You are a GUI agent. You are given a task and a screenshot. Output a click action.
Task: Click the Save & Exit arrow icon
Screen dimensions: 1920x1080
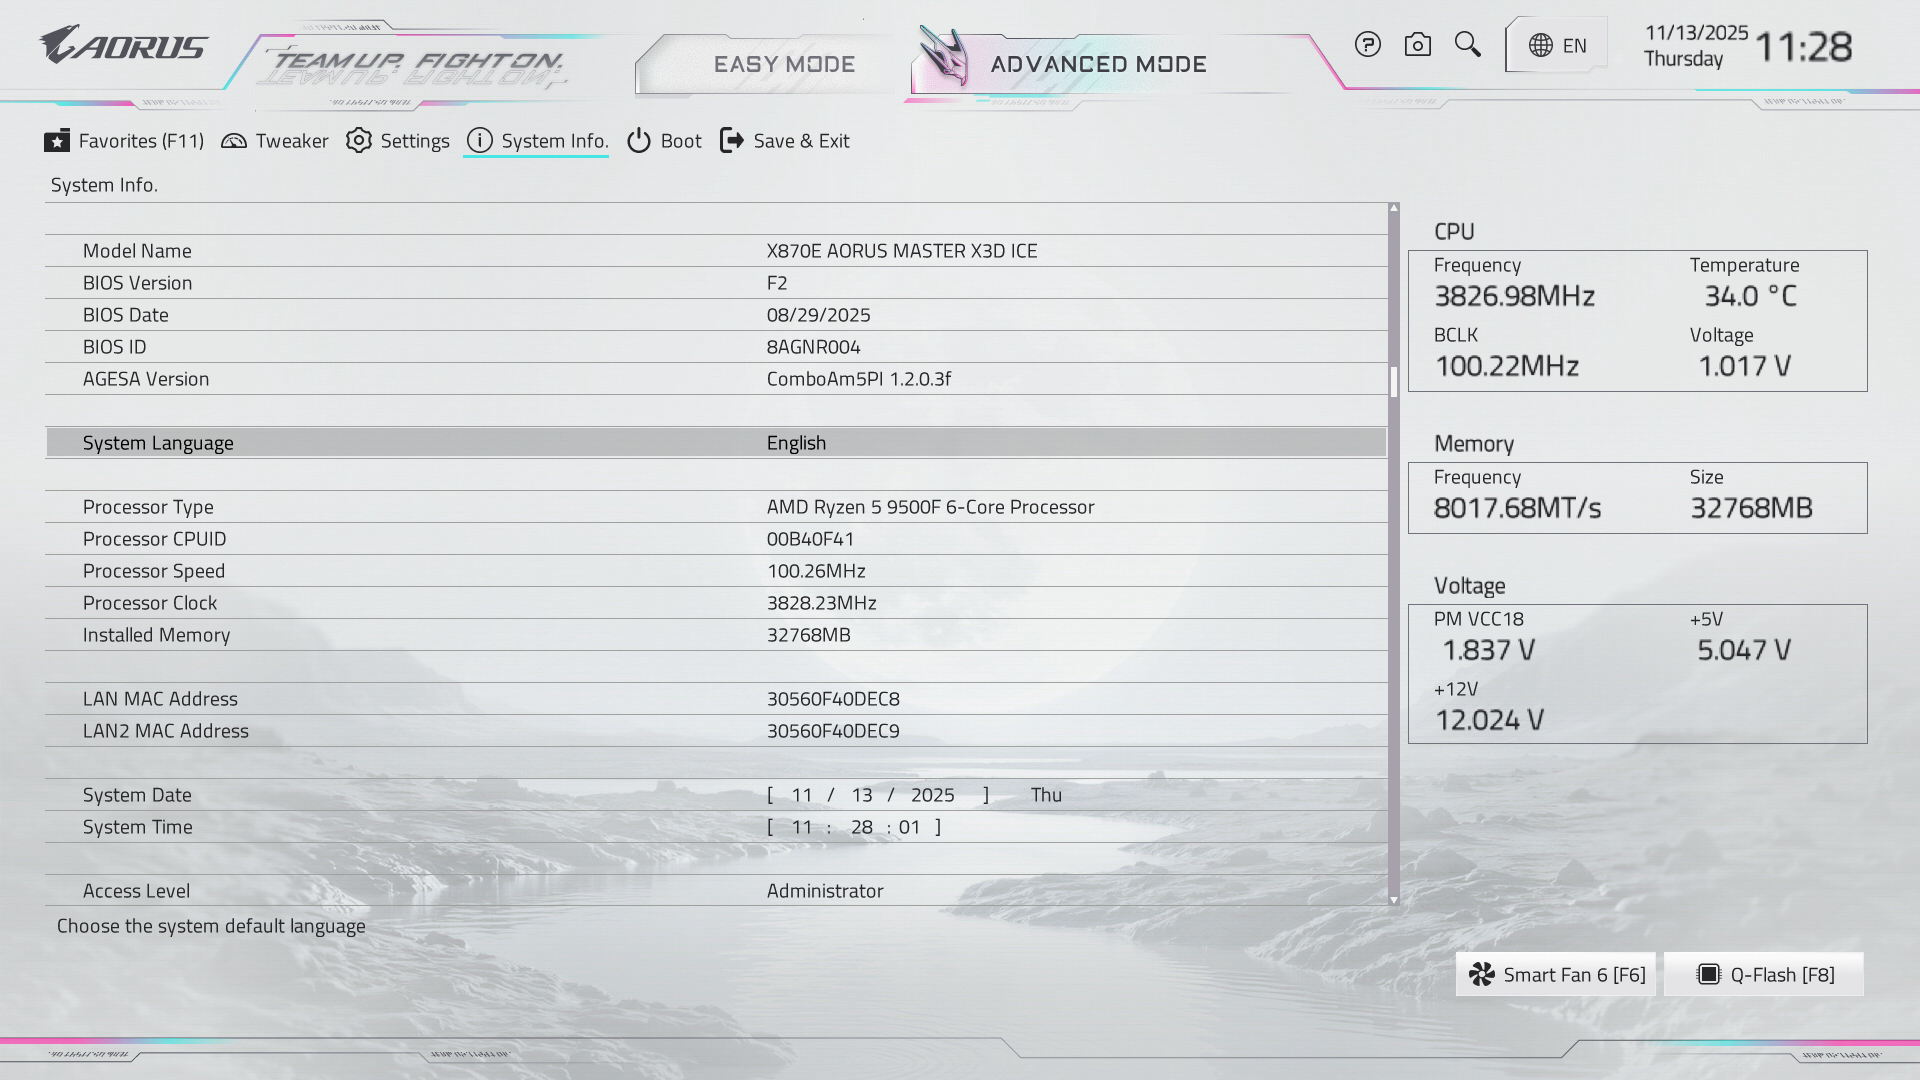pos(732,141)
